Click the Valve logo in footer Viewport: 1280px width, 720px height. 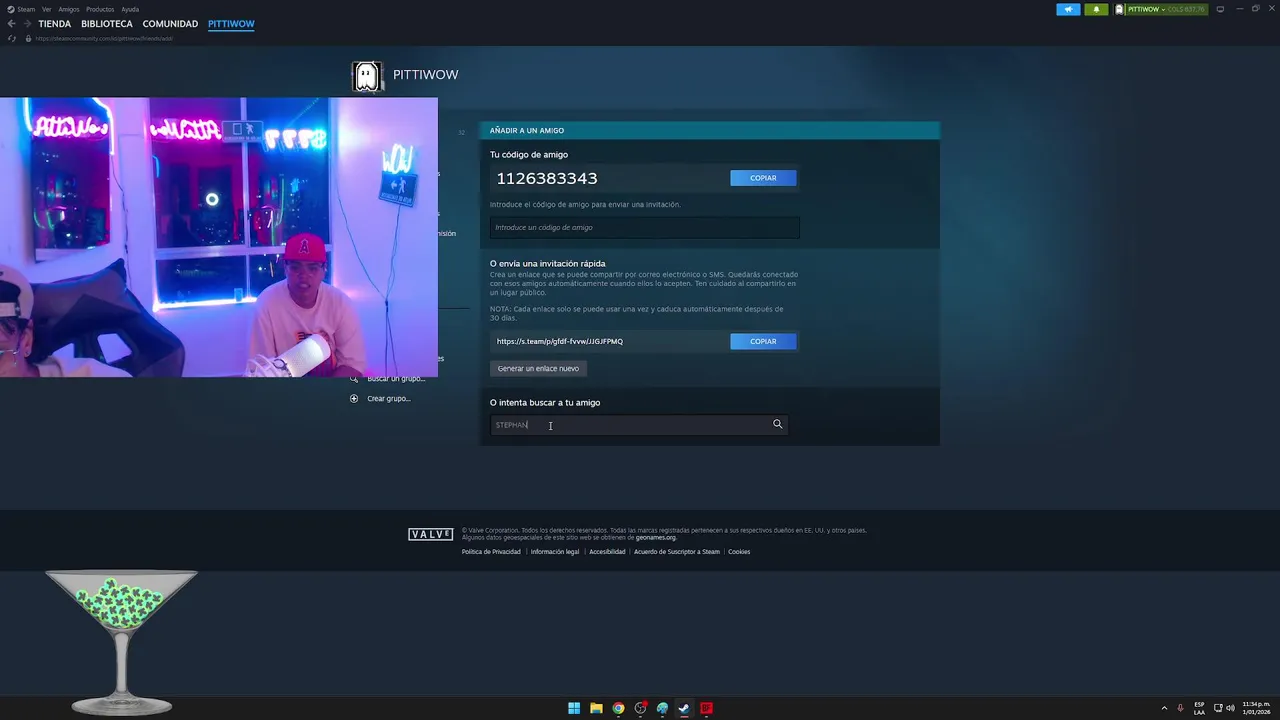(431, 534)
